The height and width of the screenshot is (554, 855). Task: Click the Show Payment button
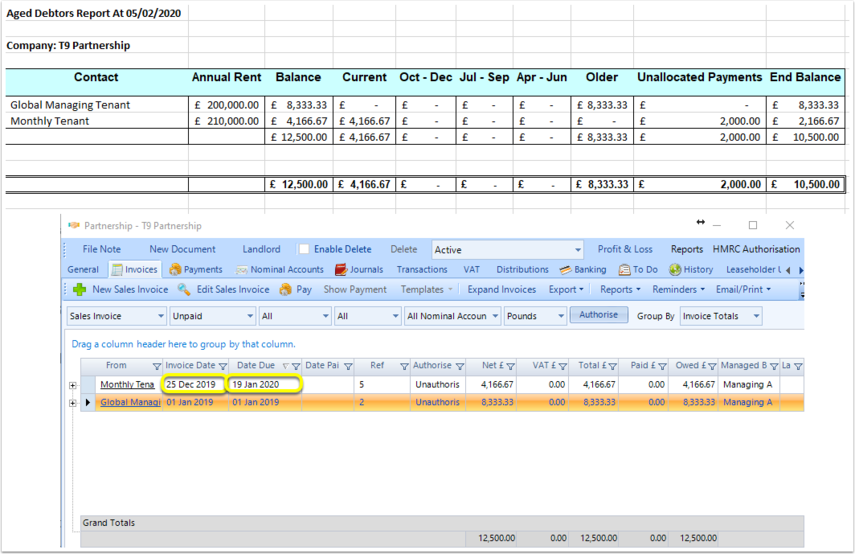355,290
